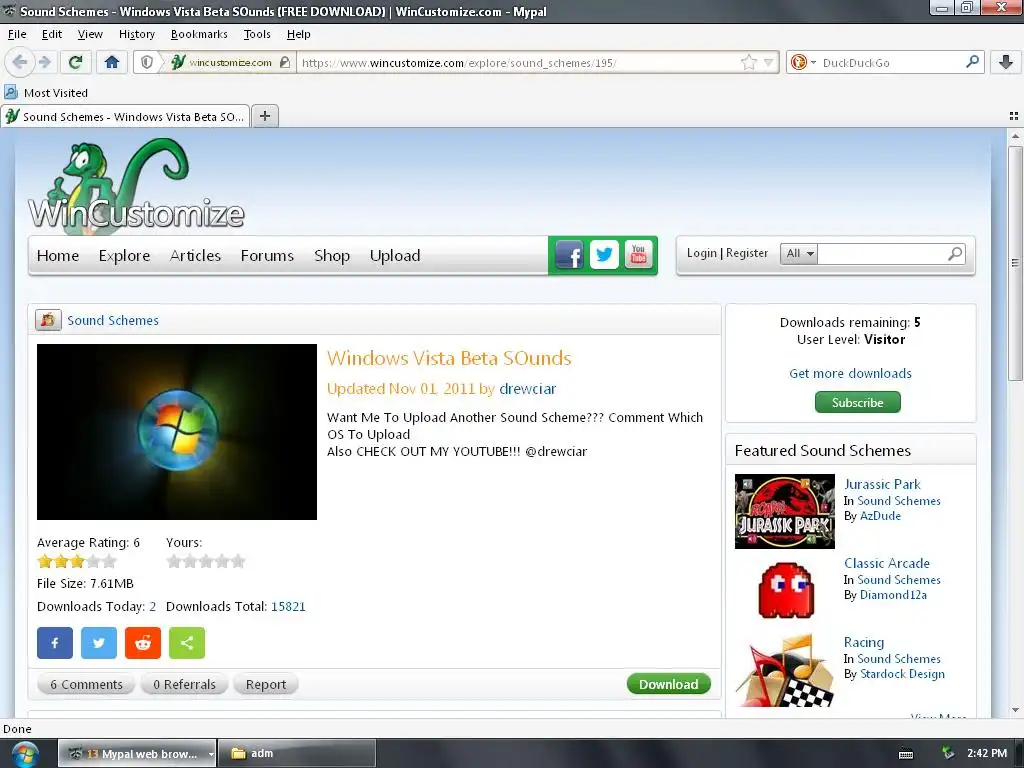Viewport: 1024px width, 768px height.
Task: Switch to the adm folder taskbar button
Action: [x=296, y=753]
